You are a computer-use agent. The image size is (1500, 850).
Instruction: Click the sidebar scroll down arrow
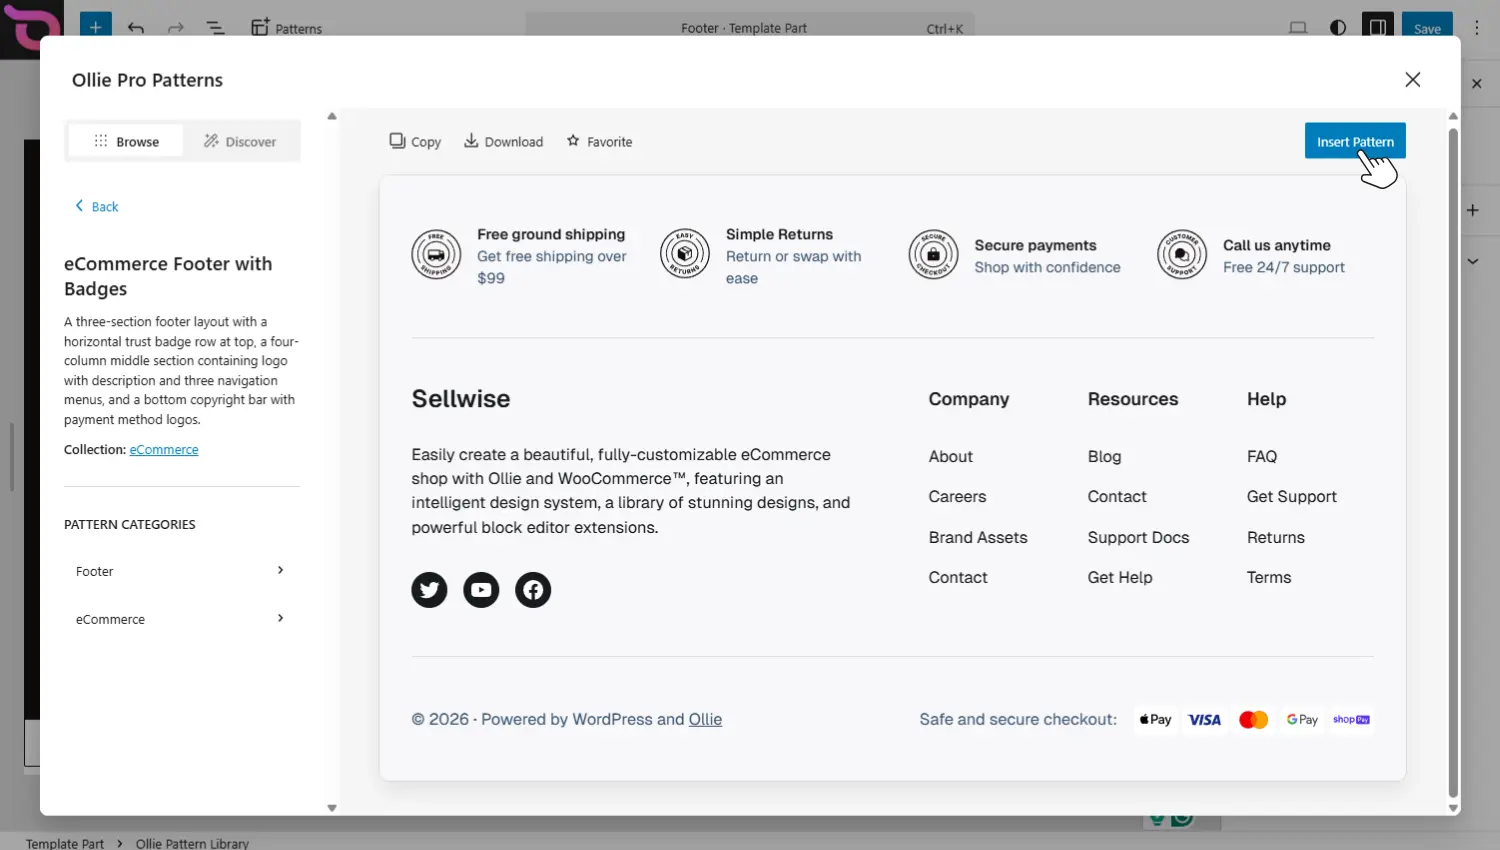[x=332, y=808]
